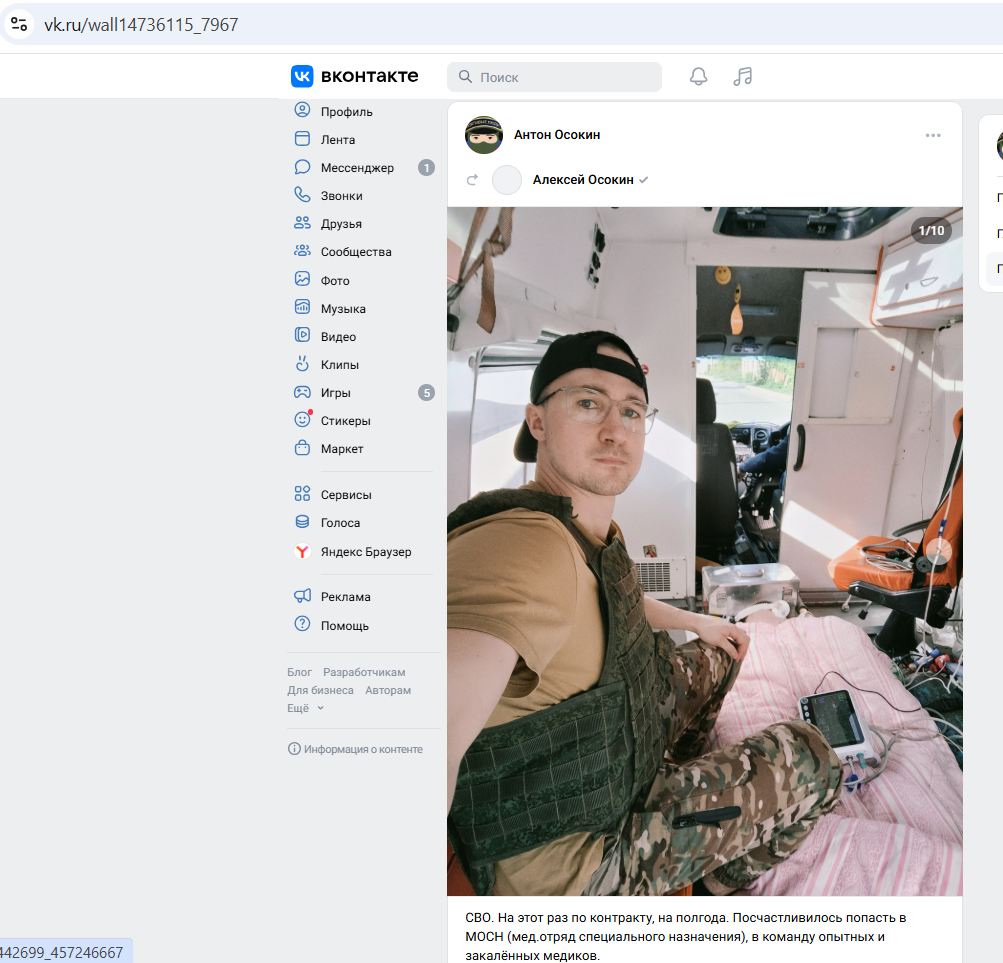Click Мессенджер unread badge 1

pyautogui.click(x=426, y=168)
